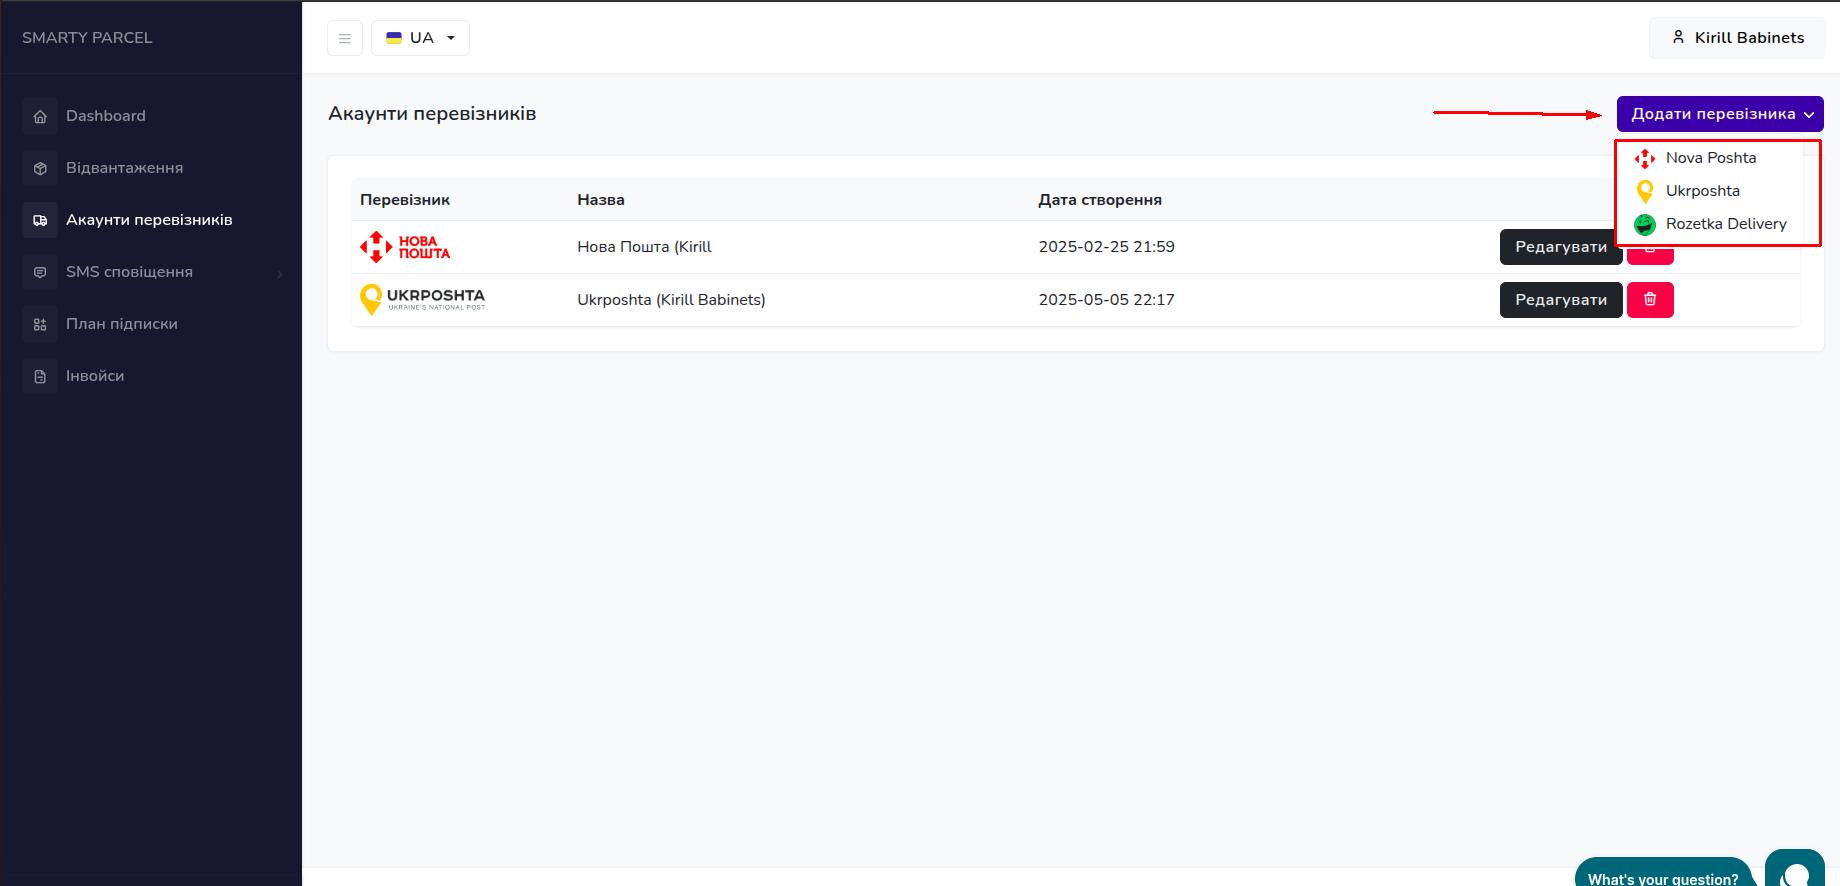Viewport: 1840px width, 886px height.
Task: Open the UA language dropdown
Action: tap(420, 38)
